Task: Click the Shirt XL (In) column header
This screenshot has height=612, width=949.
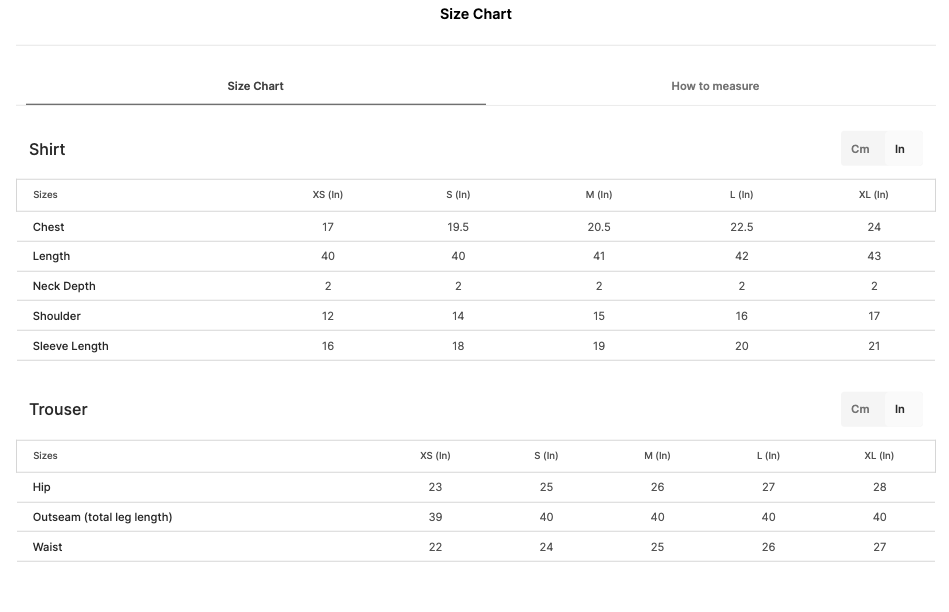Action: click(x=873, y=195)
